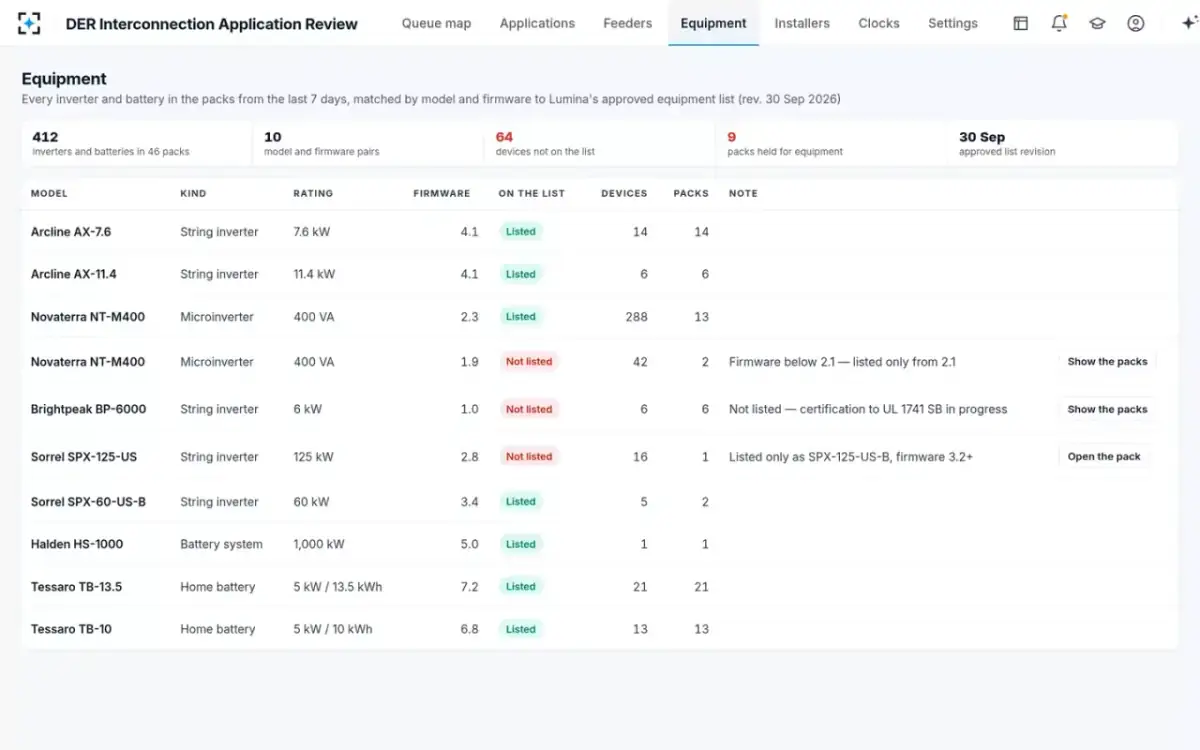The height and width of the screenshot is (750, 1200).
Task: Click the 1,000 kW rating for Halden
Action: tap(319, 545)
